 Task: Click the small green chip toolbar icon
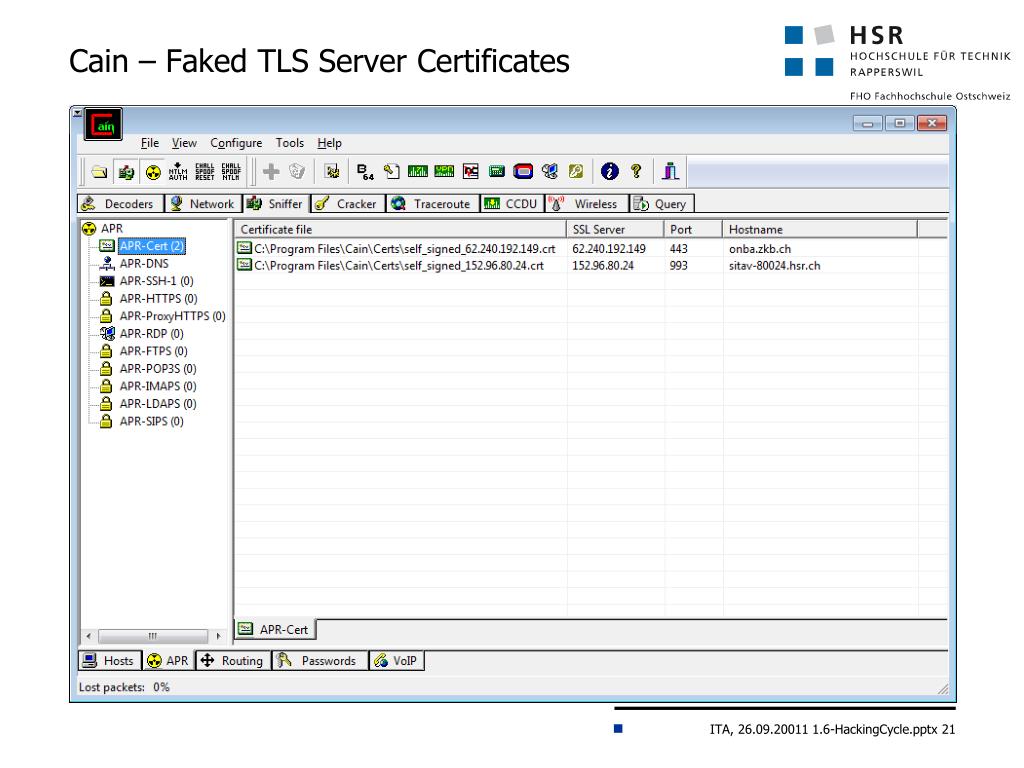click(496, 171)
